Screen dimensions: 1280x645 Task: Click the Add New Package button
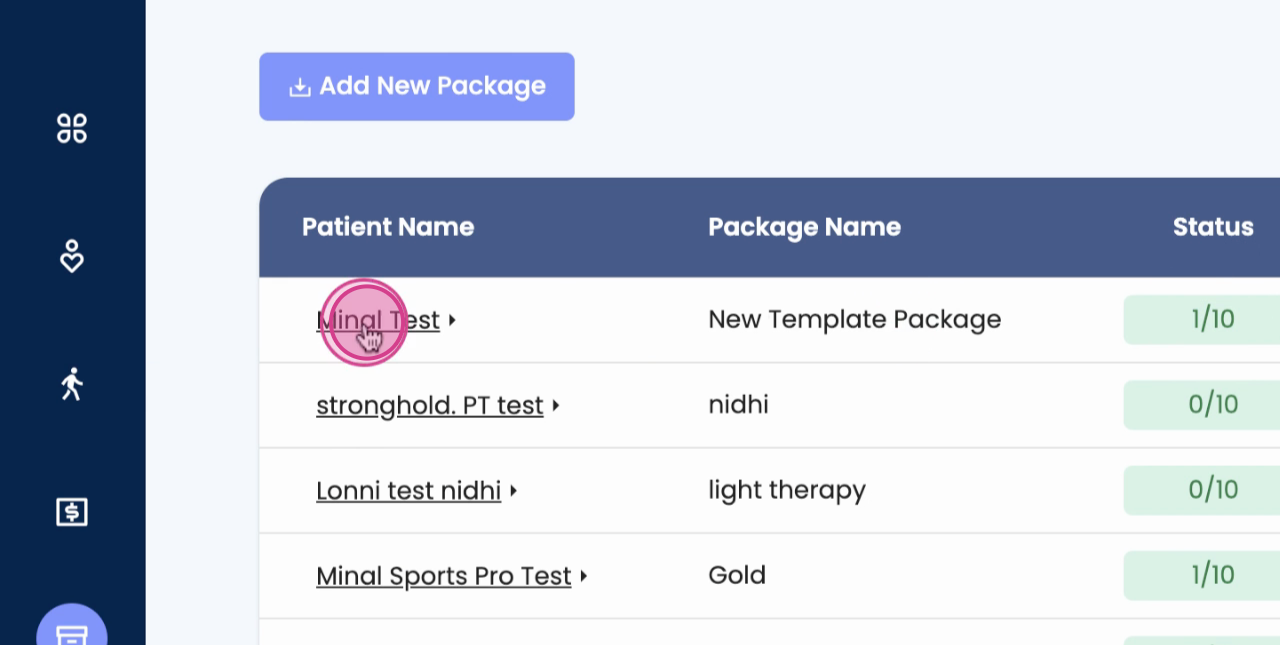(x=416, y=87)
